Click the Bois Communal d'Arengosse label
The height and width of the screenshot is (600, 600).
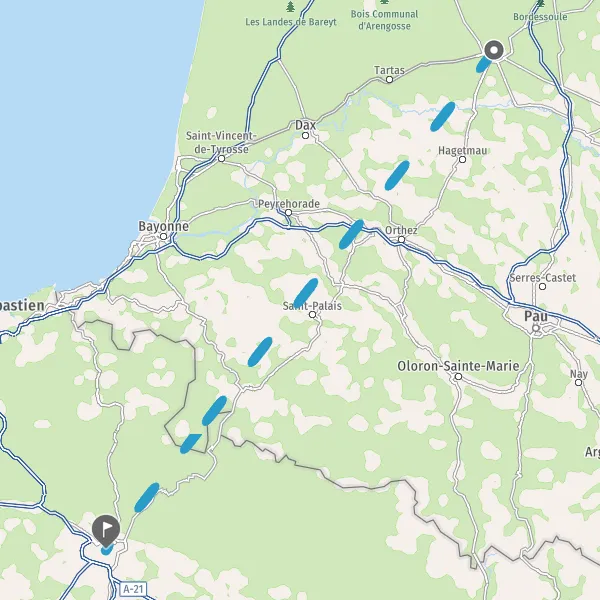[384, 20]
